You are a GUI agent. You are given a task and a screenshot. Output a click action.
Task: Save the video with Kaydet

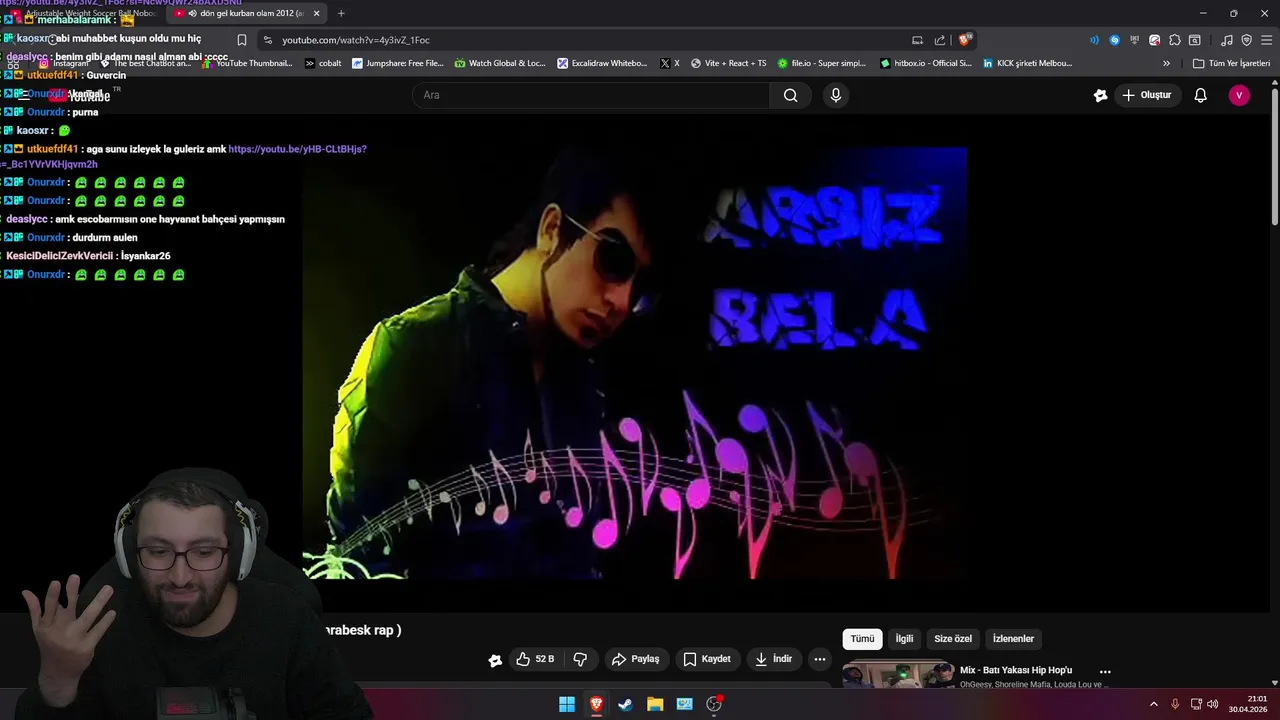pyautogui.click(x=707, y=659)
